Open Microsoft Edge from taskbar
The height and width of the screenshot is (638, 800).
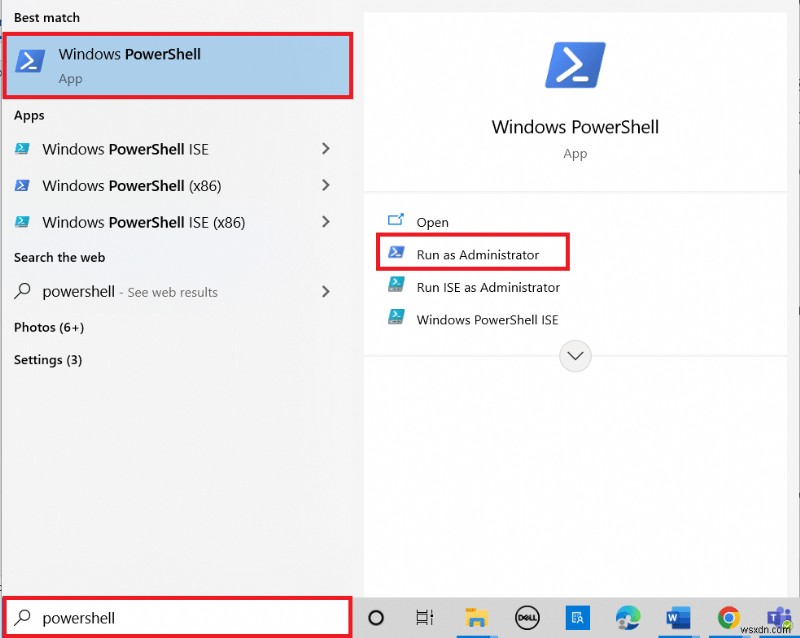pos(628,617)
